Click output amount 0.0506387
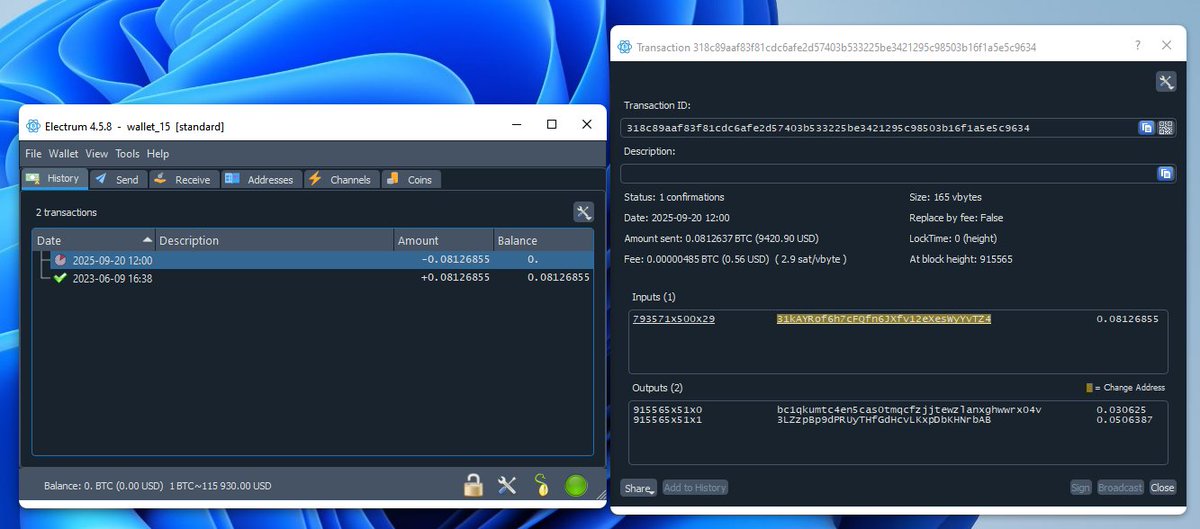Screen dimensions: 1200x529 [1125, 420]
